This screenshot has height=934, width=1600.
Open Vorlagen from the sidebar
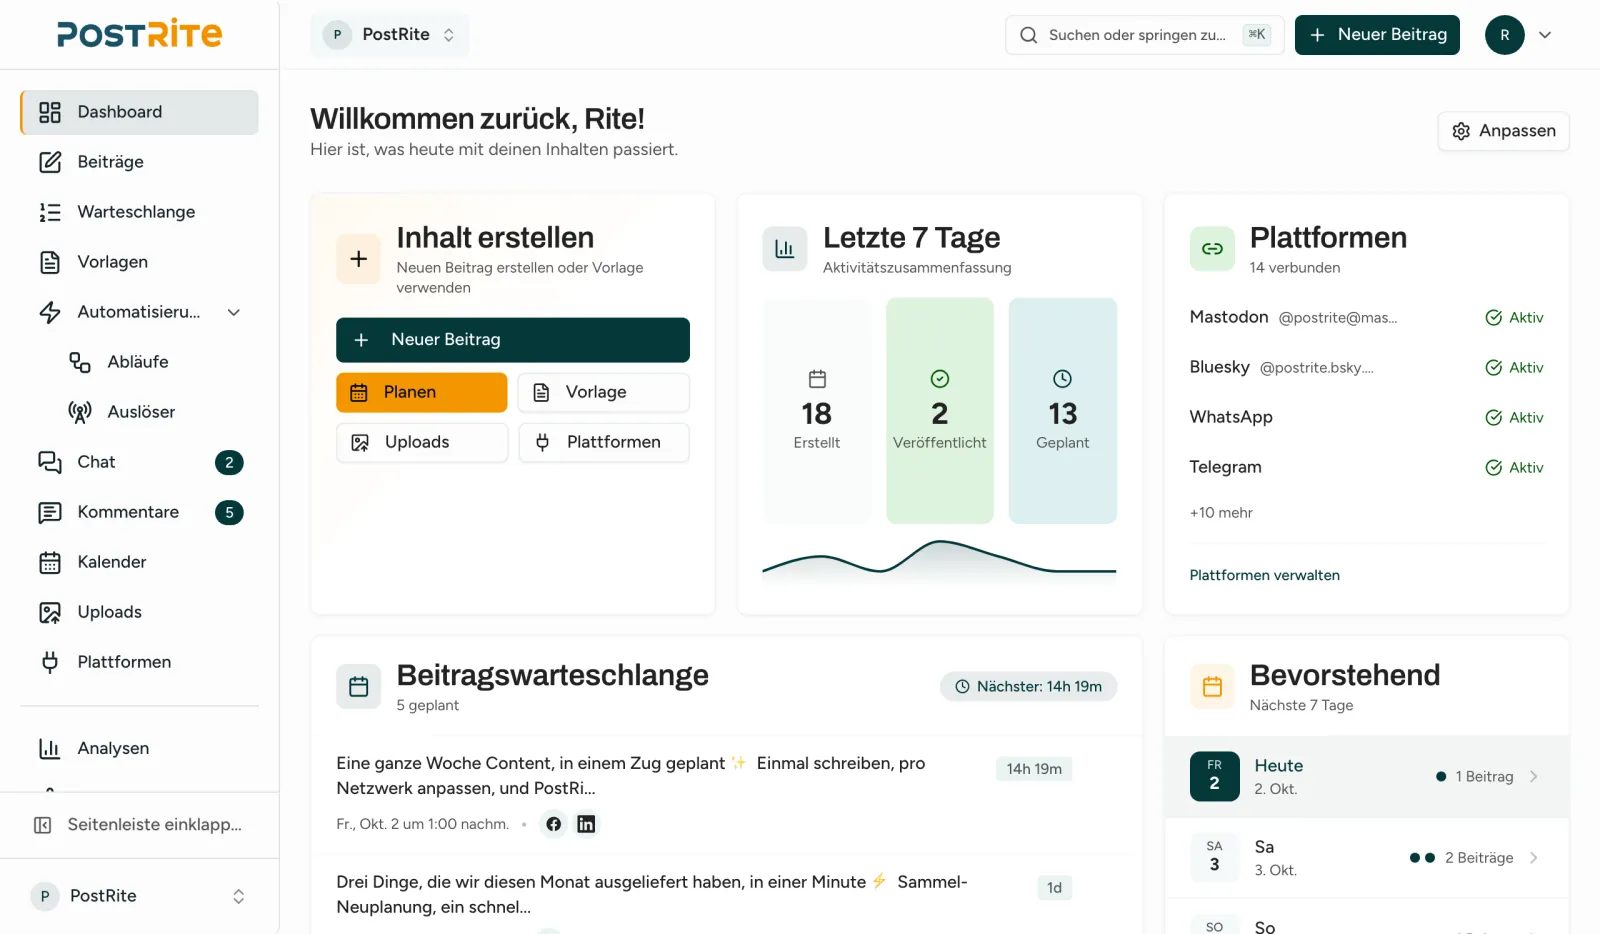[x=139, y=262]
